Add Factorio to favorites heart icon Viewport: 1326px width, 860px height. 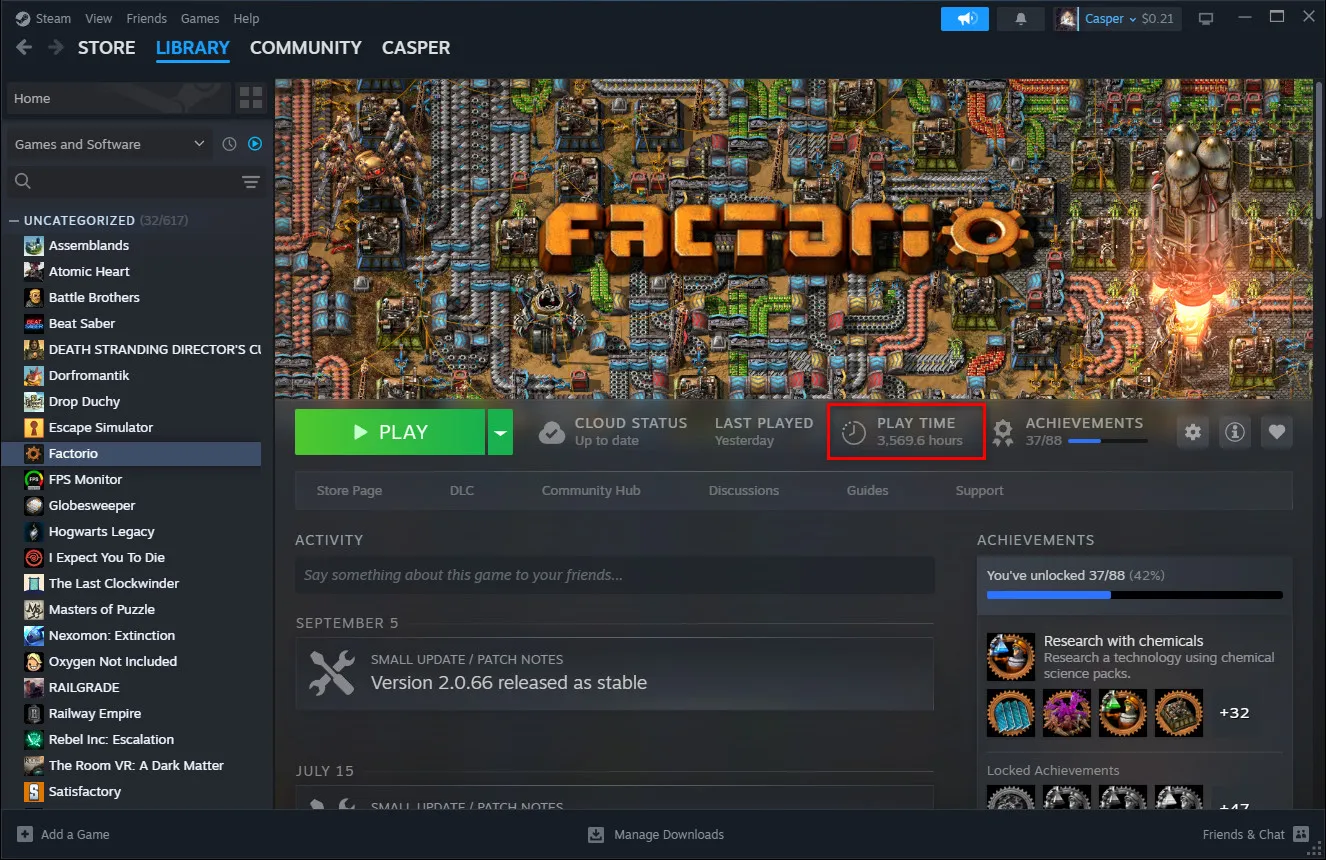(1276, 432)
